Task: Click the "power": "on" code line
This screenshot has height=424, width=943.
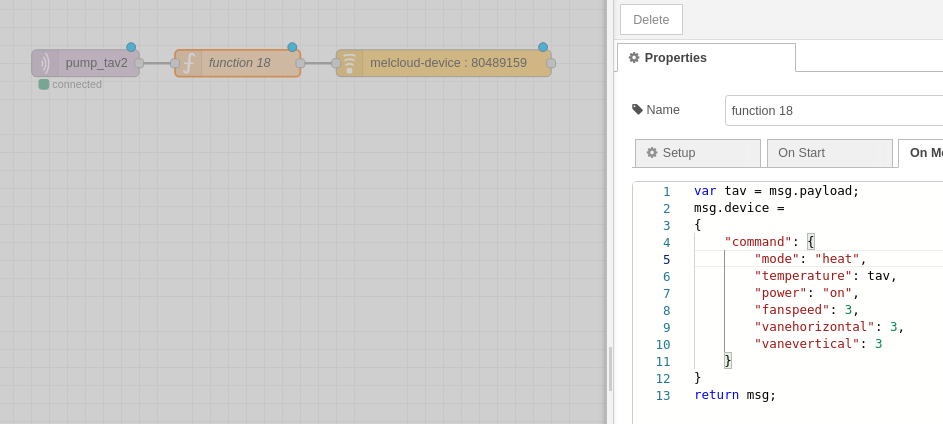Action: [807, 293]
